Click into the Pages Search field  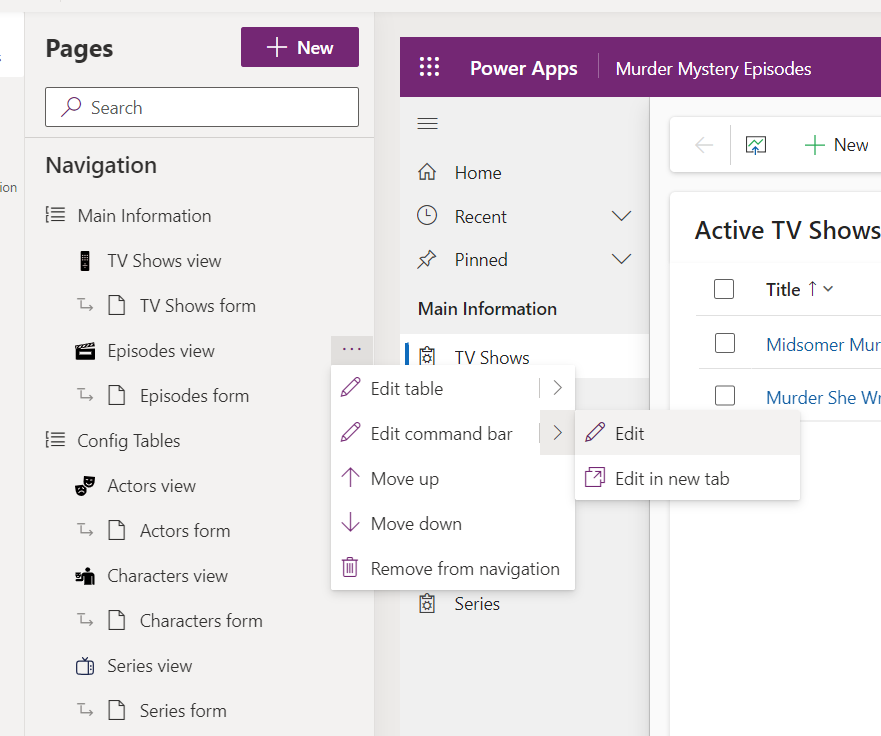pyautogui.click(x=202, y=107)
